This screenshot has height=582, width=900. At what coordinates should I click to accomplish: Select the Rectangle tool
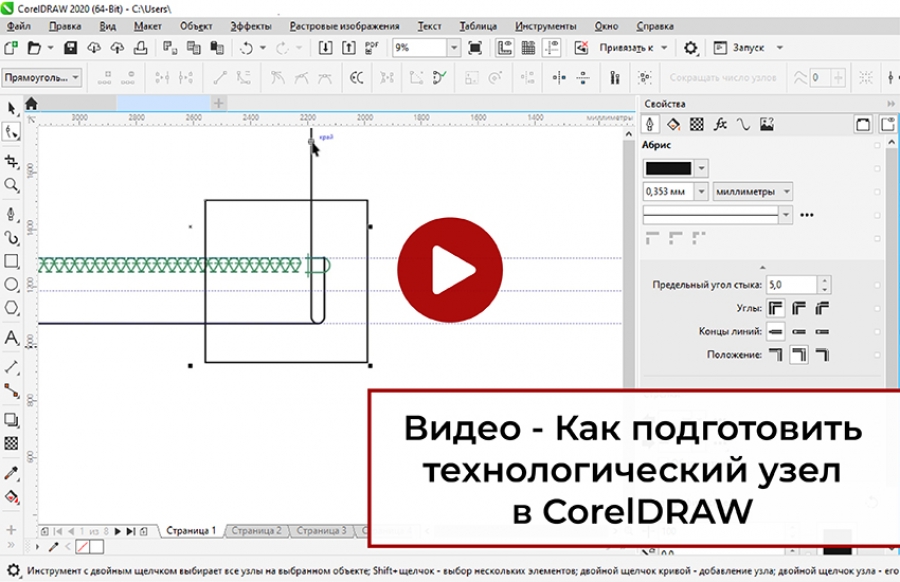[x=11, y=261]
